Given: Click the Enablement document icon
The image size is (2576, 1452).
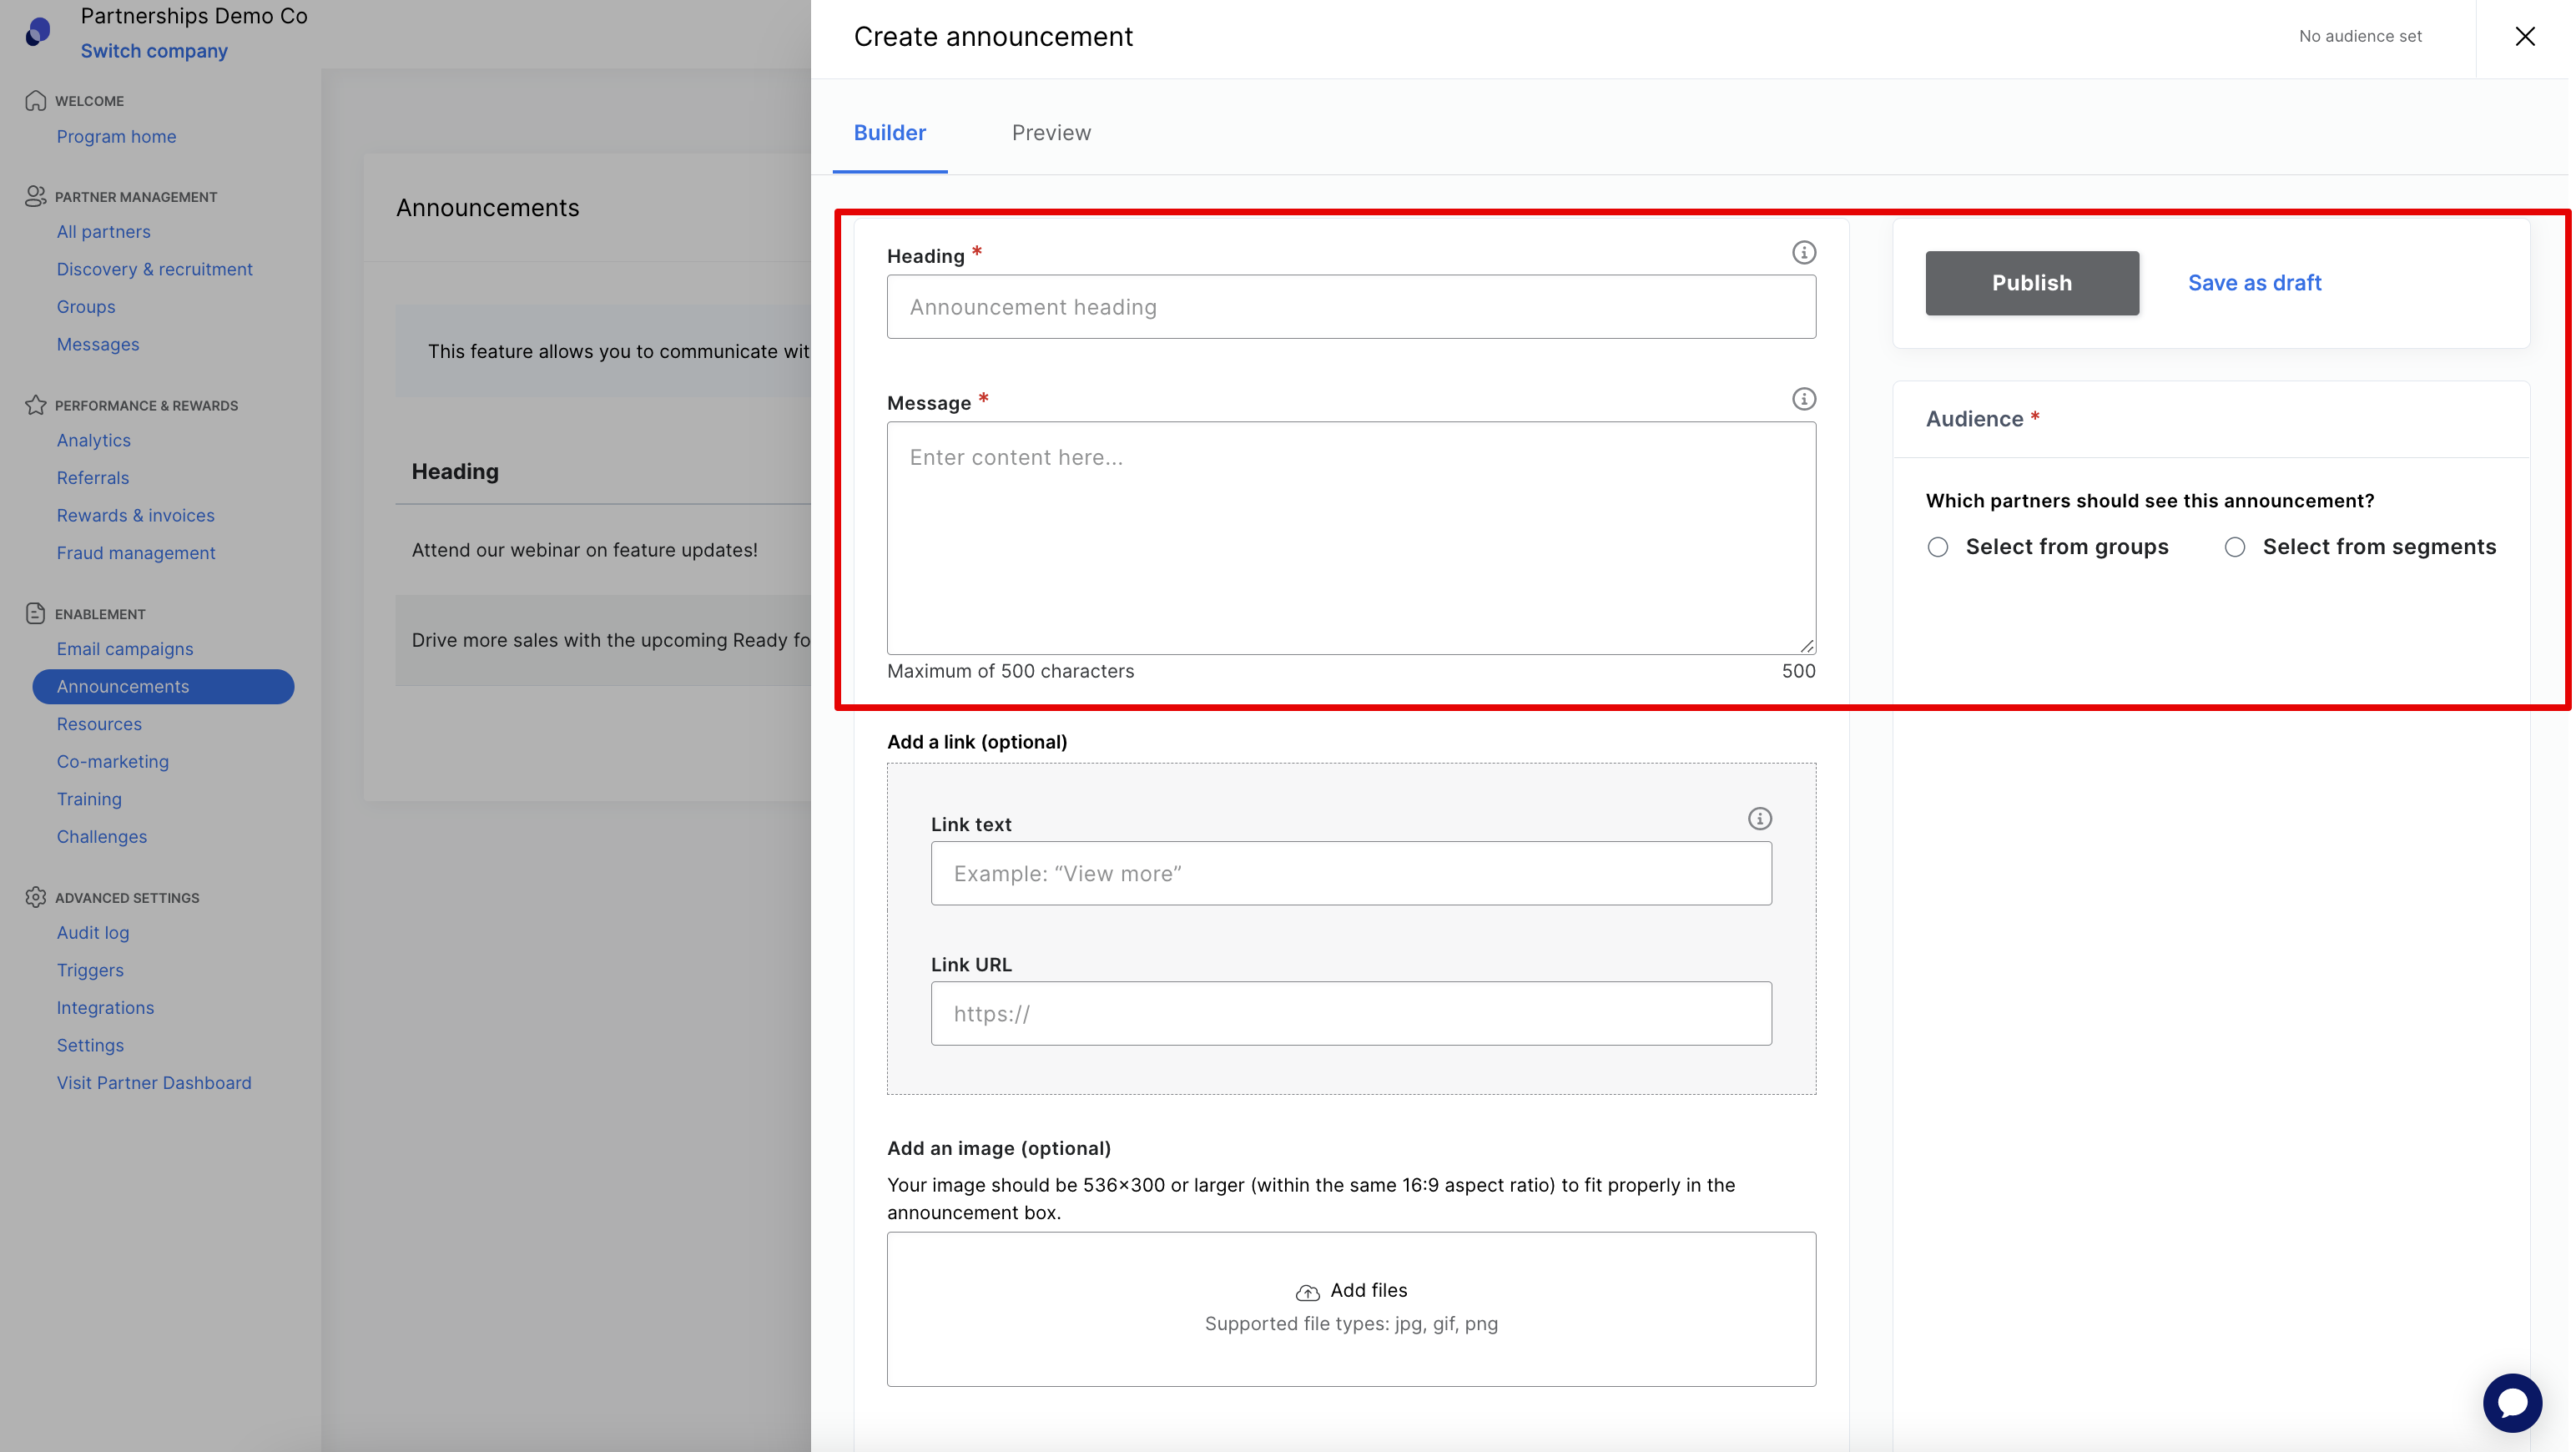Looking at the screenshot, I should coord(36,613).
